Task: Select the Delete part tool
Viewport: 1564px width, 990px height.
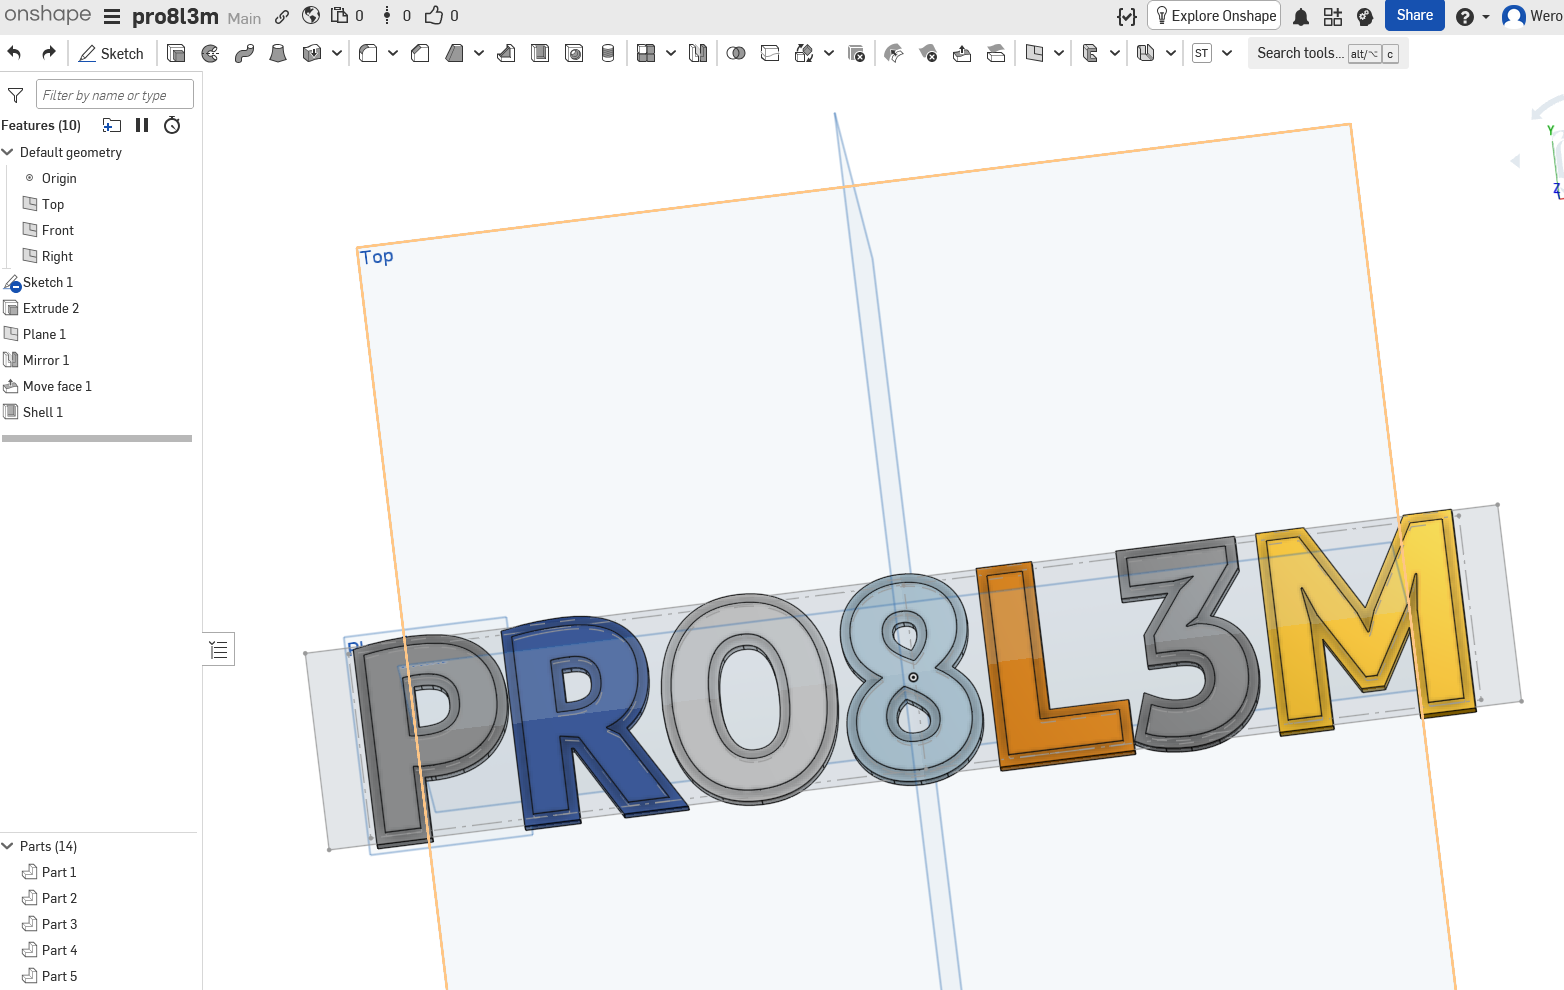Action: [x=856, y=53]
